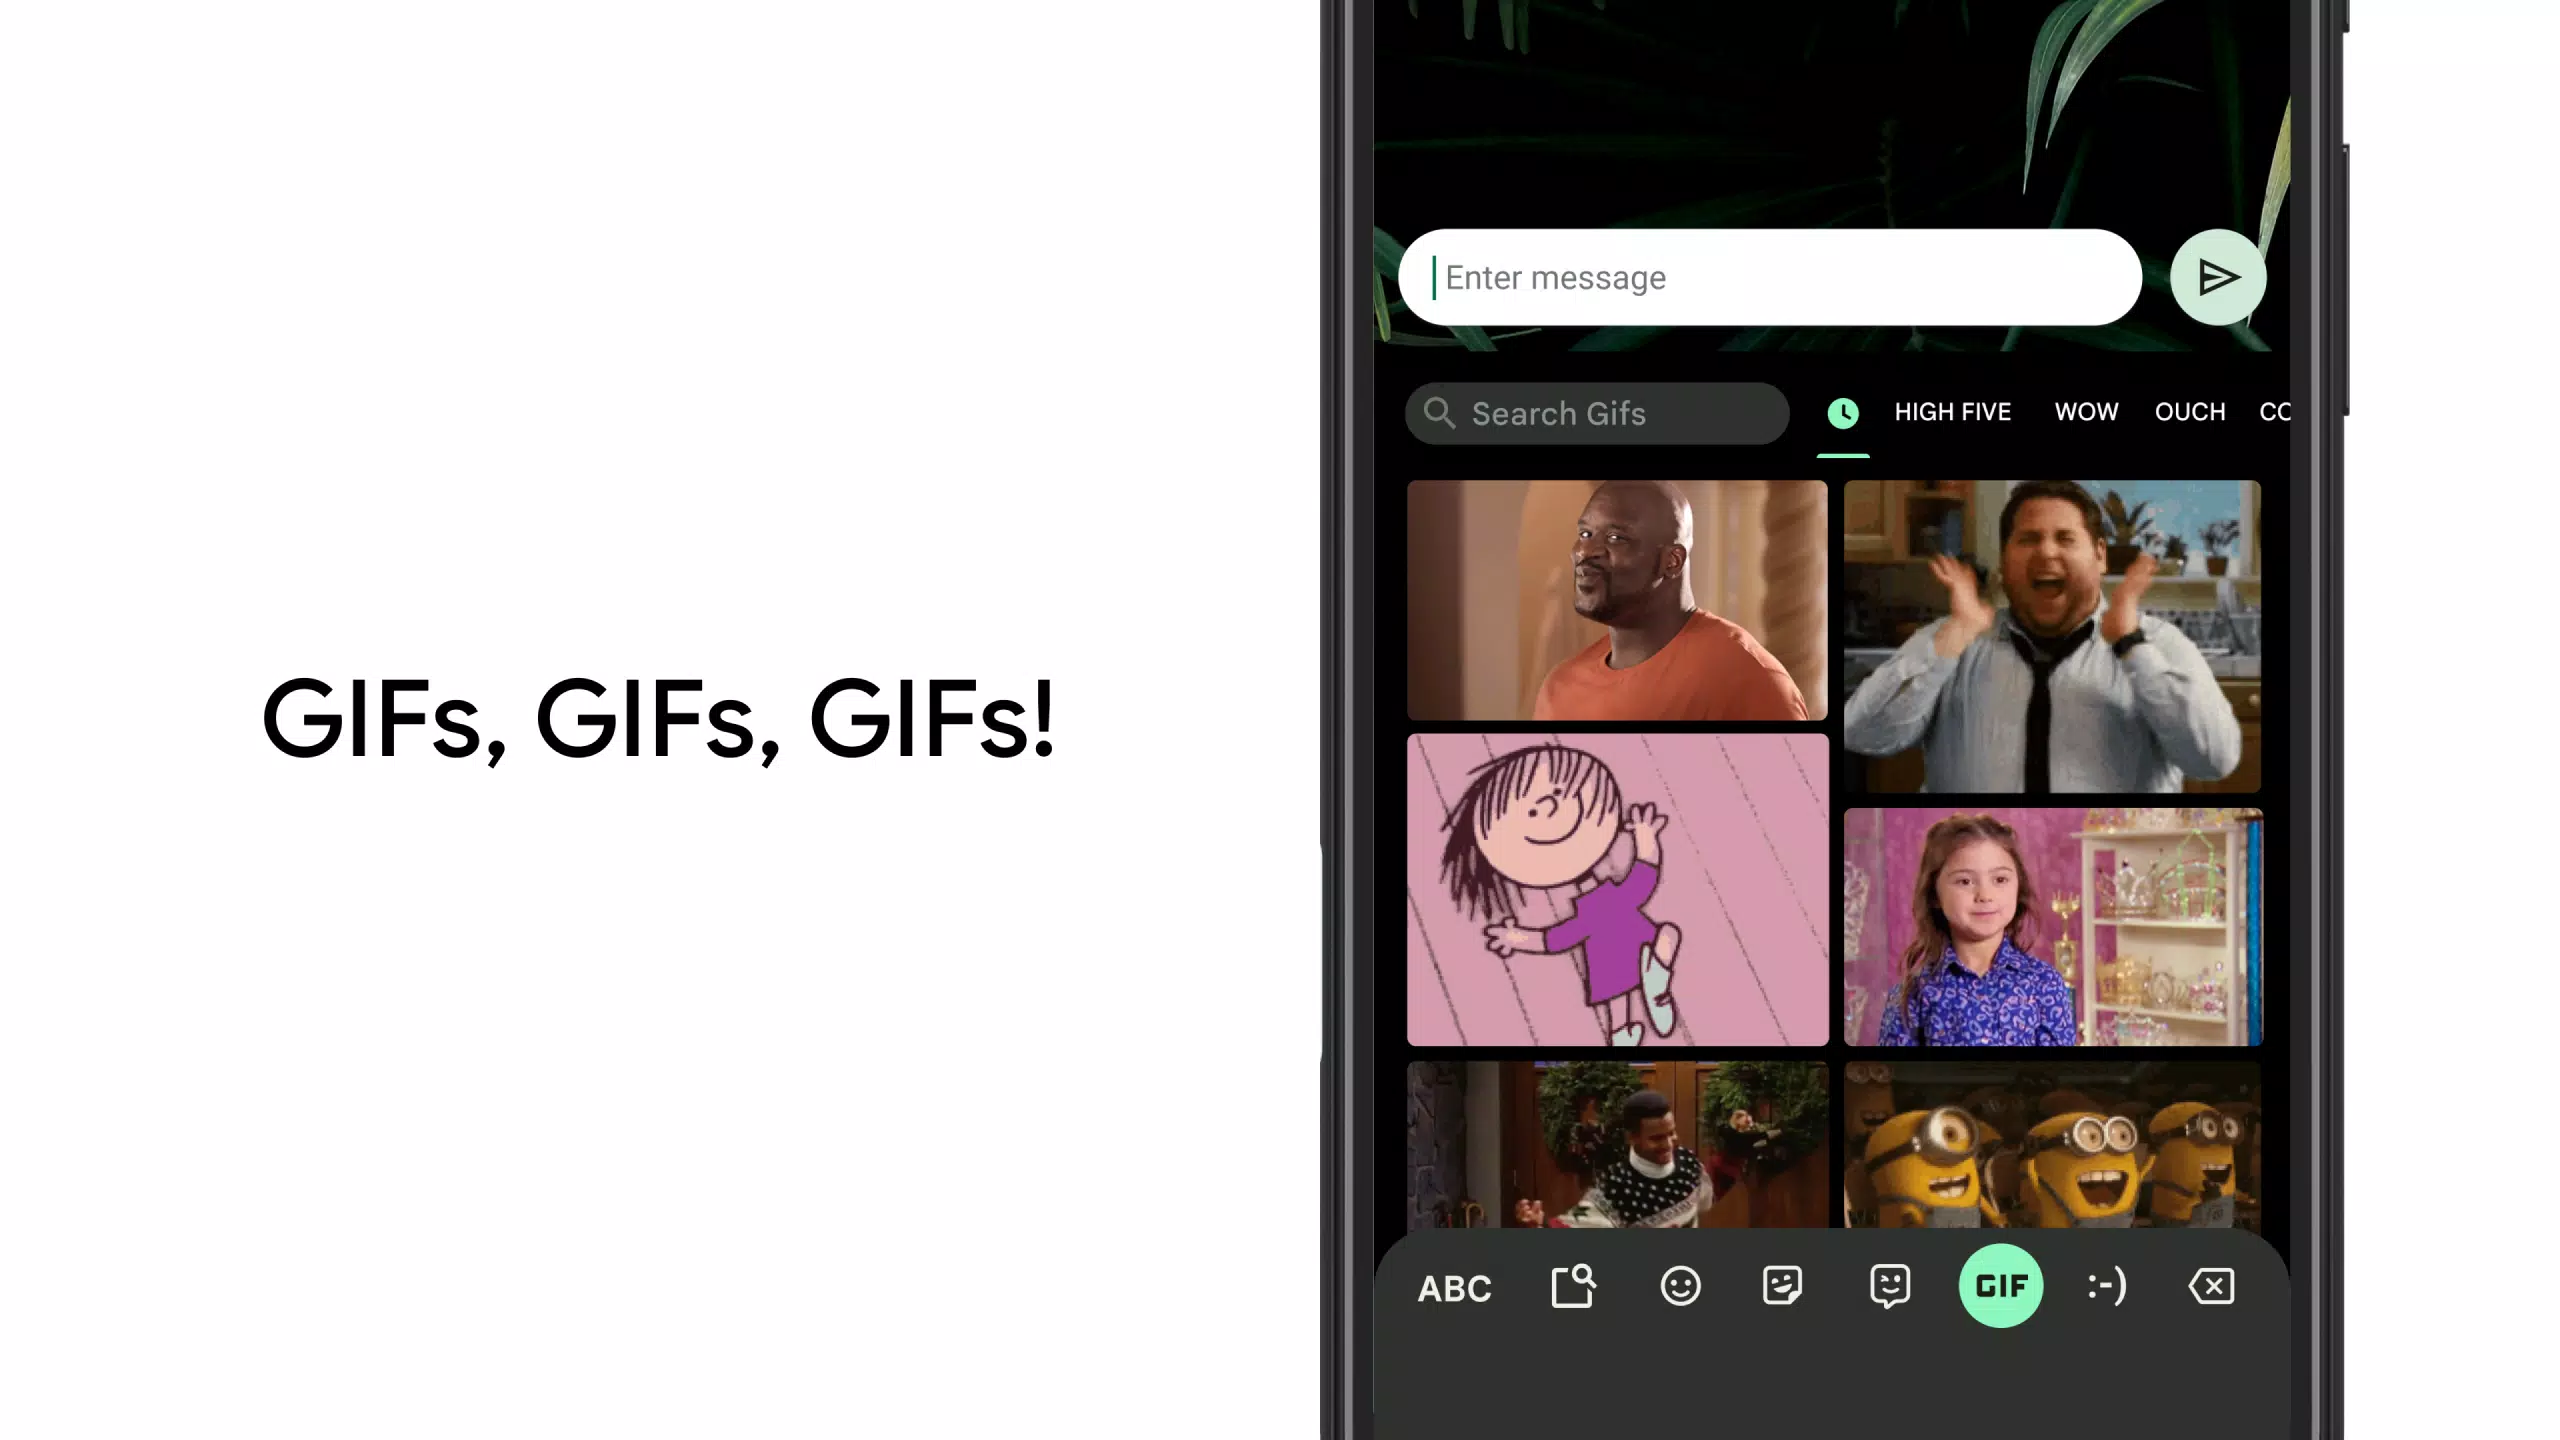Tap the recent GIFs clock icon

coord(1843,411)
